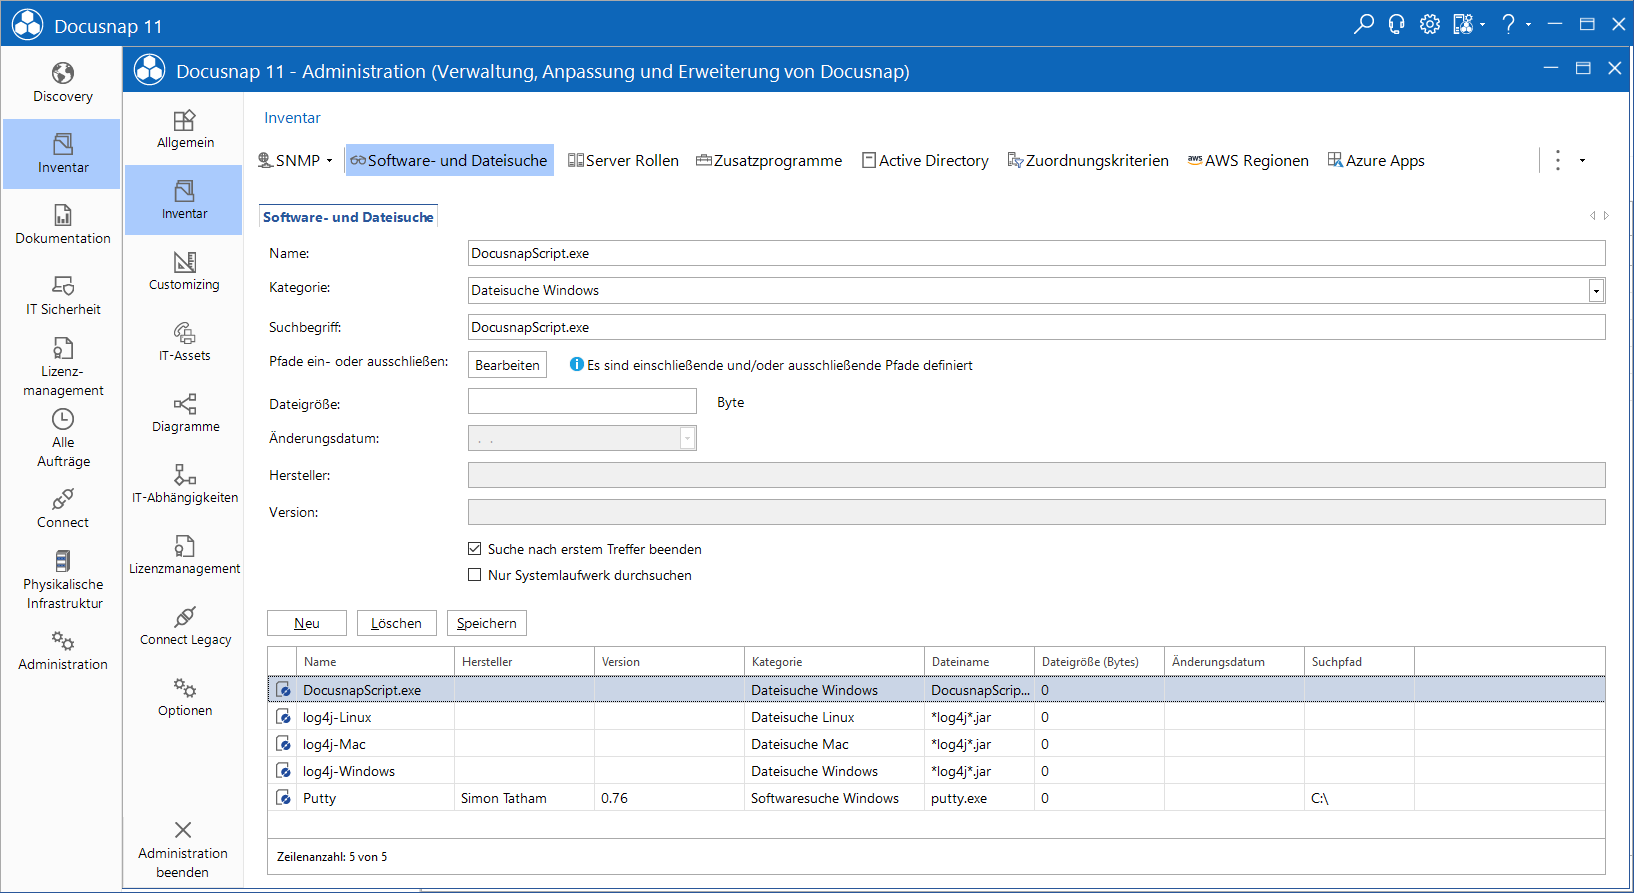This screenshot has width=1634, height=893.
Task: Open the Administration item in the outer sidebar
Action: [x=62, y=651]
